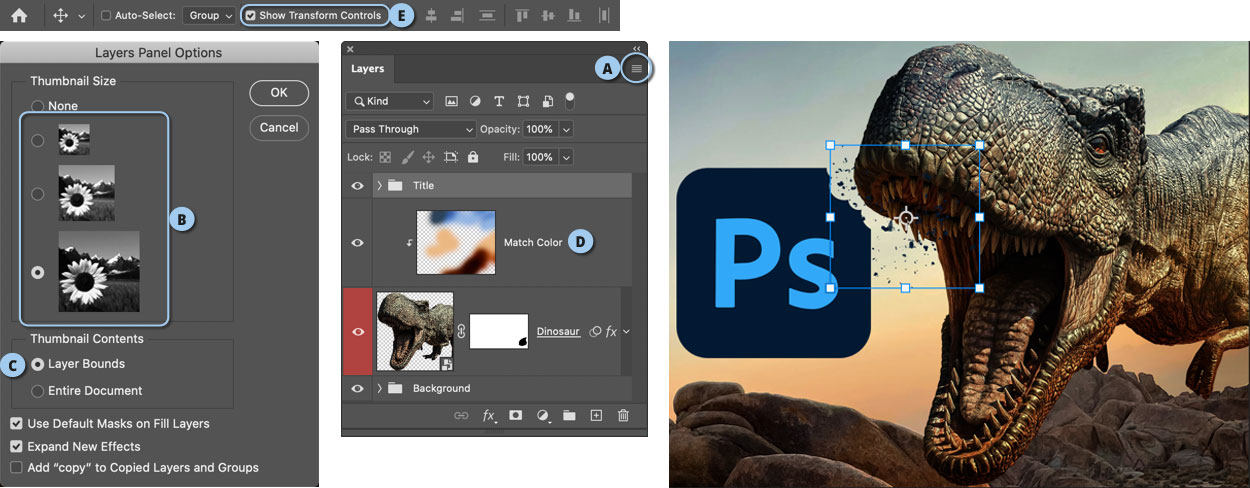Click Align bottom edges icon
This screenshot has width=1250, height=488.
pos(573,16)
